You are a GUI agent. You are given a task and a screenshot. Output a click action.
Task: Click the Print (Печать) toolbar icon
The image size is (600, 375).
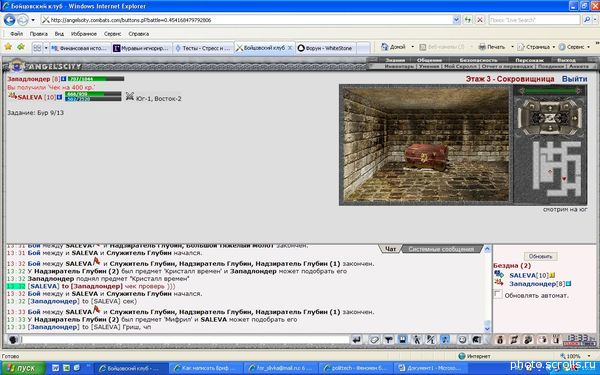pos(483,47)
